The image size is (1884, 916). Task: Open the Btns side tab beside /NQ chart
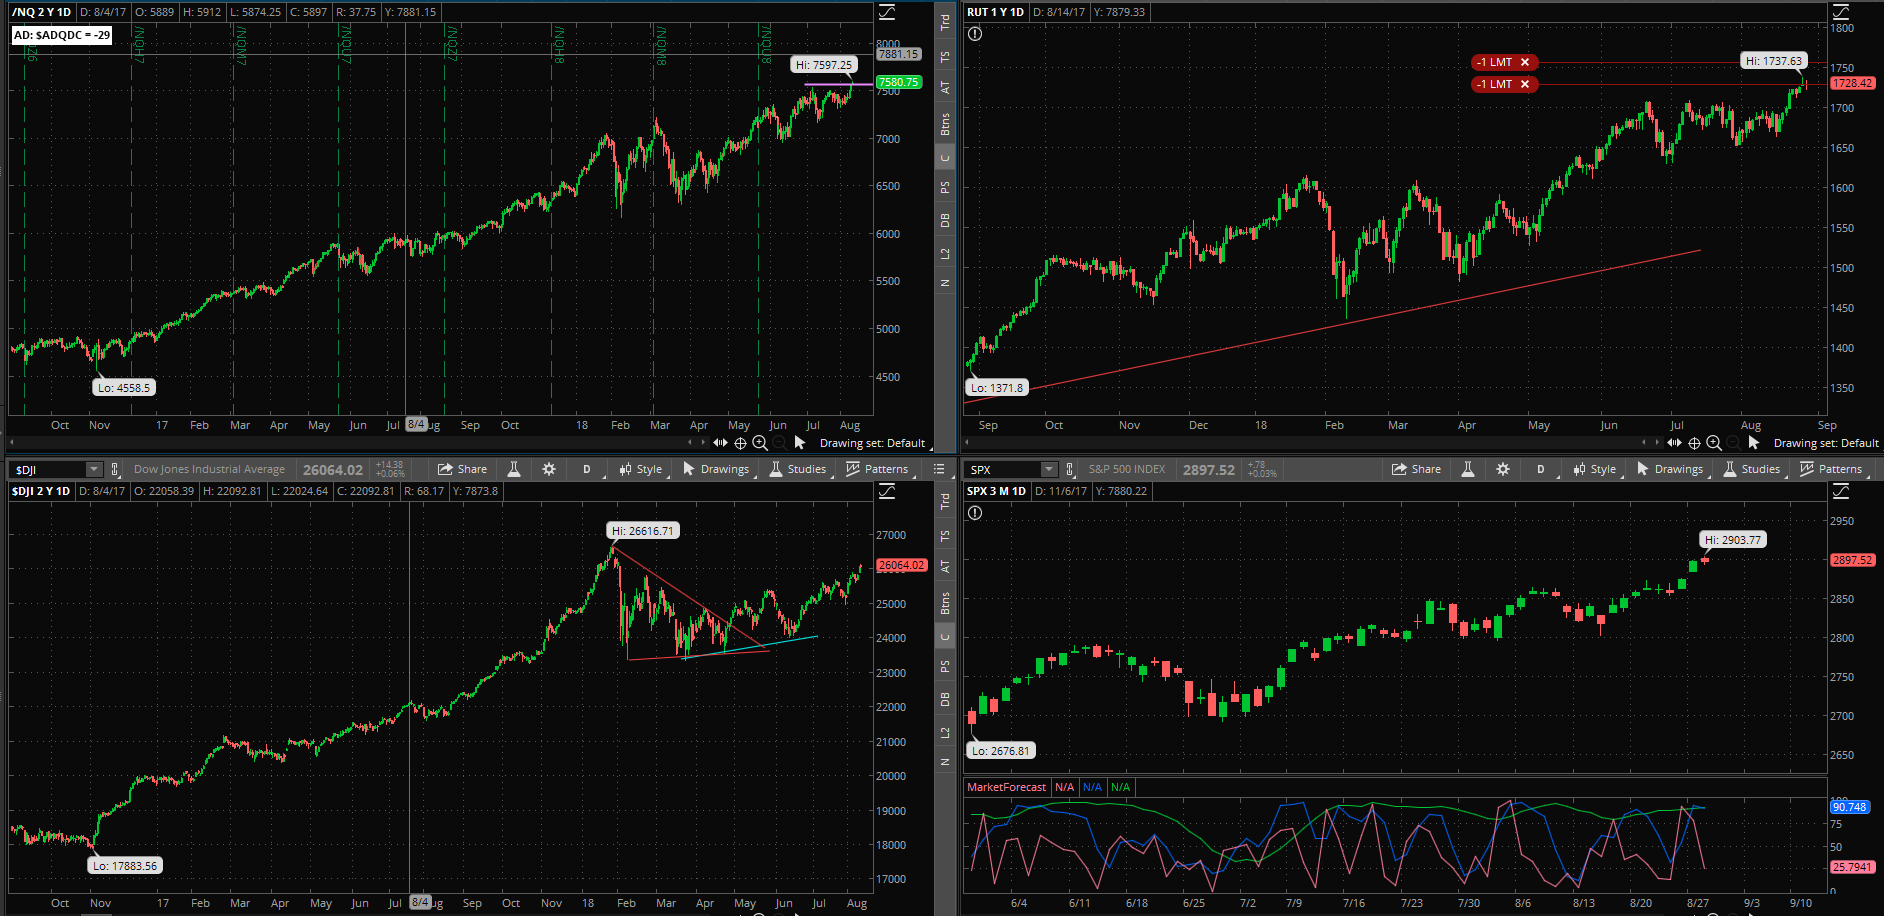(x=945, y=124)
